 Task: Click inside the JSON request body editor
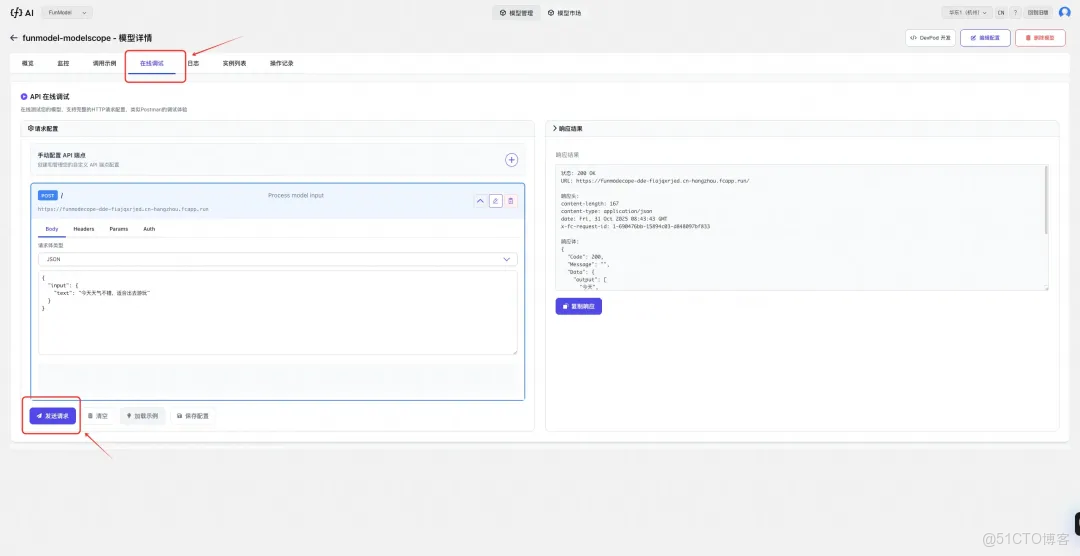[278, 313]
